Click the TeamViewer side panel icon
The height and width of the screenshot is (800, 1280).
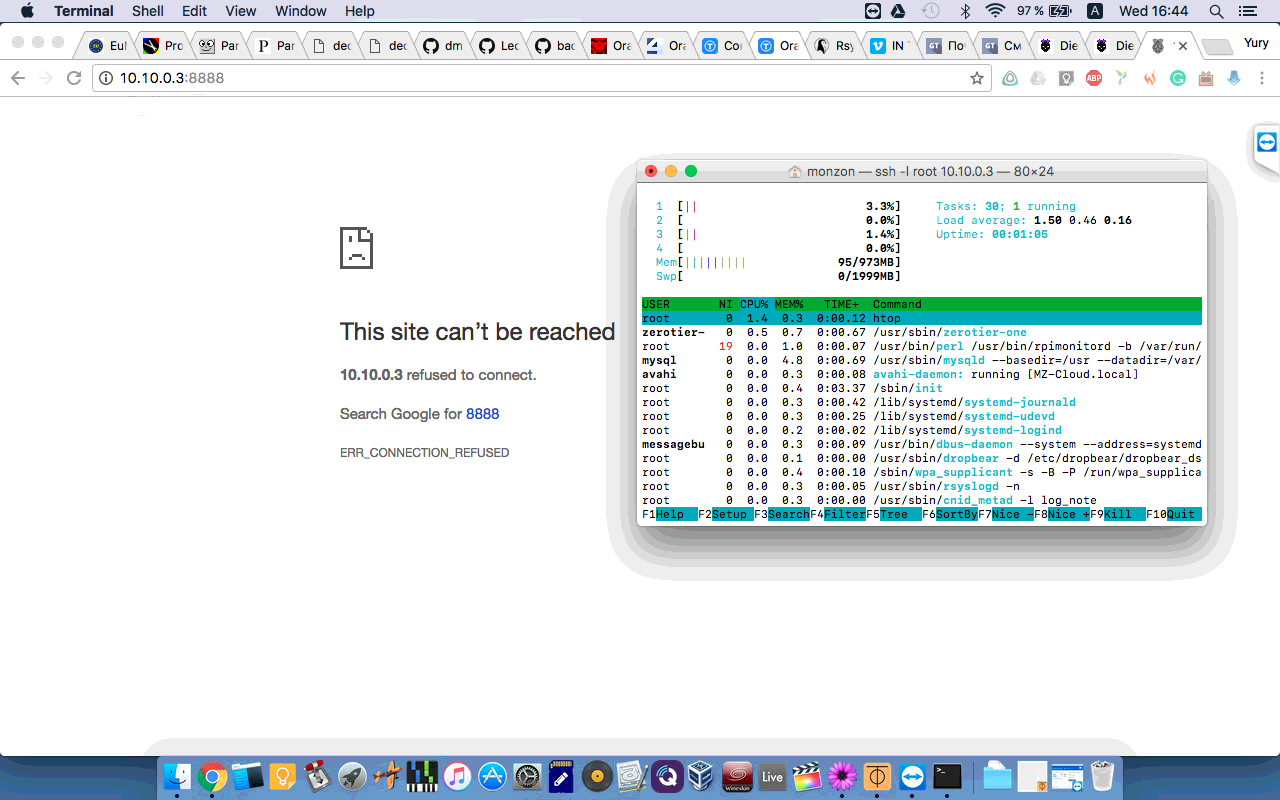[x=1267, y=143]
